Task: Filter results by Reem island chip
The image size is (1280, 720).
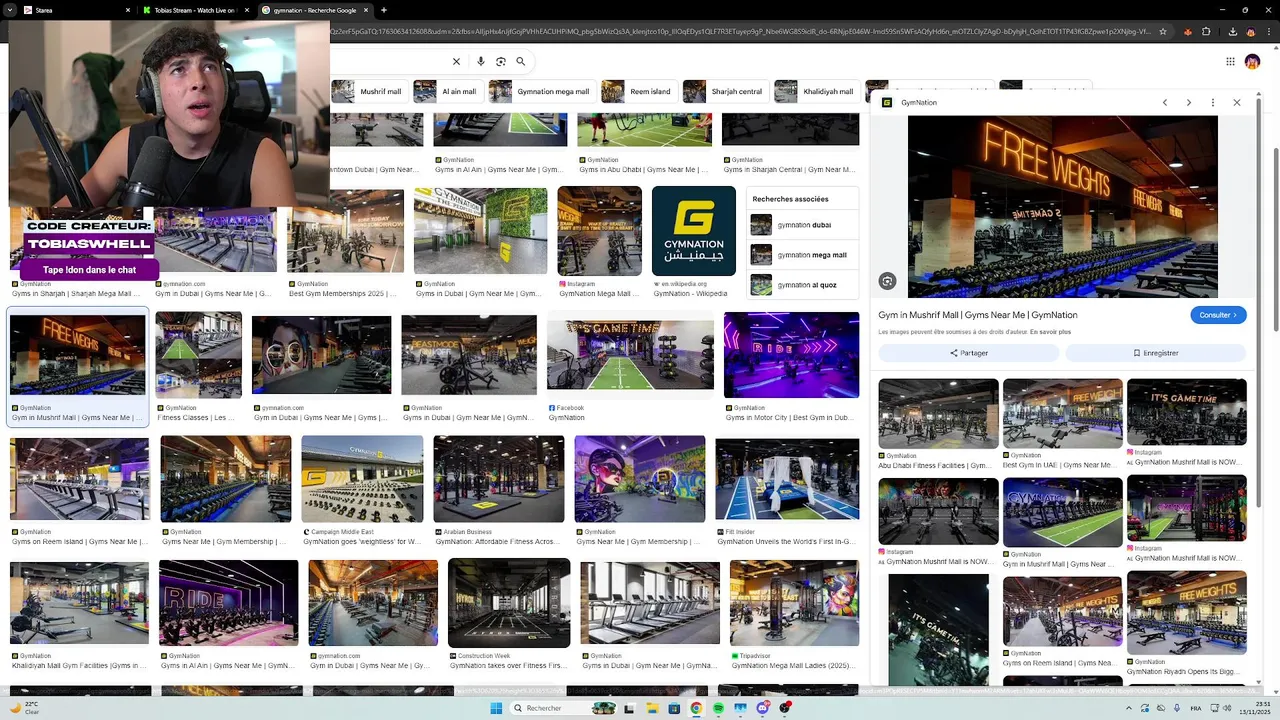Action: click(x=638, y=91)
